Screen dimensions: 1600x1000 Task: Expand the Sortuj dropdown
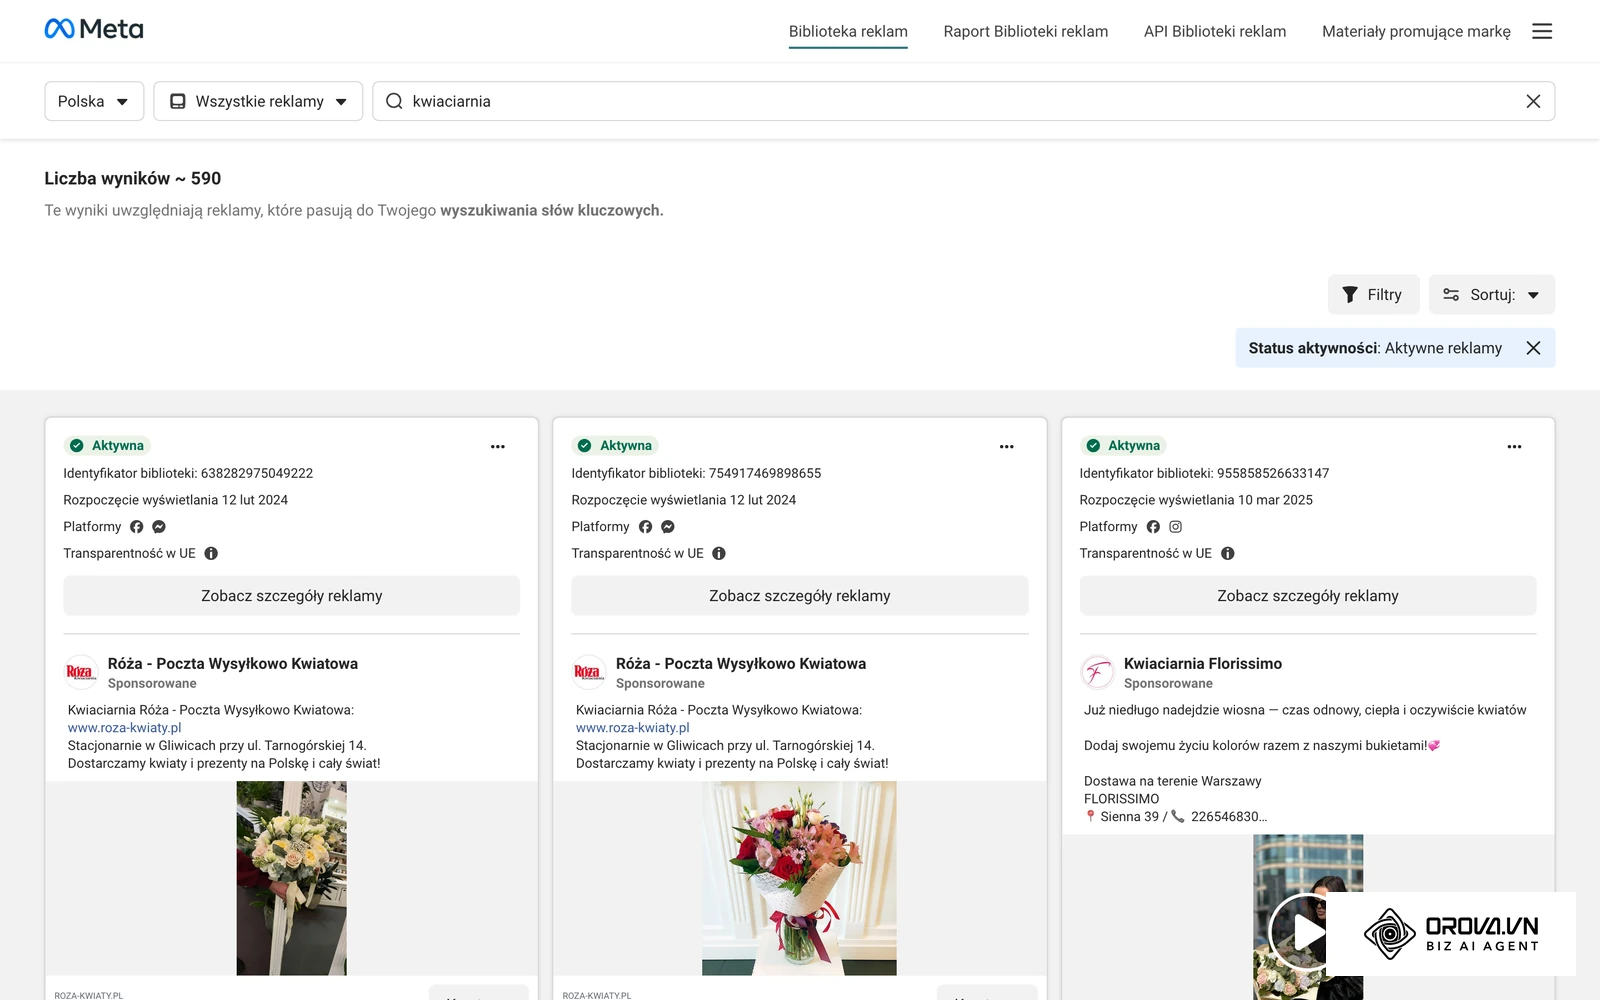click(1492, 294)
